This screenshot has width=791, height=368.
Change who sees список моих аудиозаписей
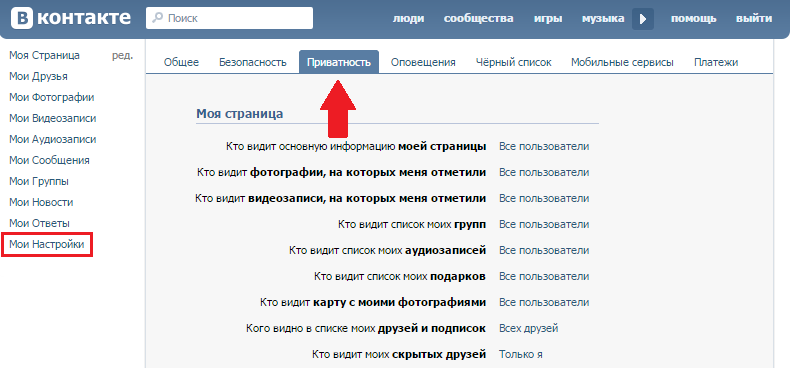[544, 250]
